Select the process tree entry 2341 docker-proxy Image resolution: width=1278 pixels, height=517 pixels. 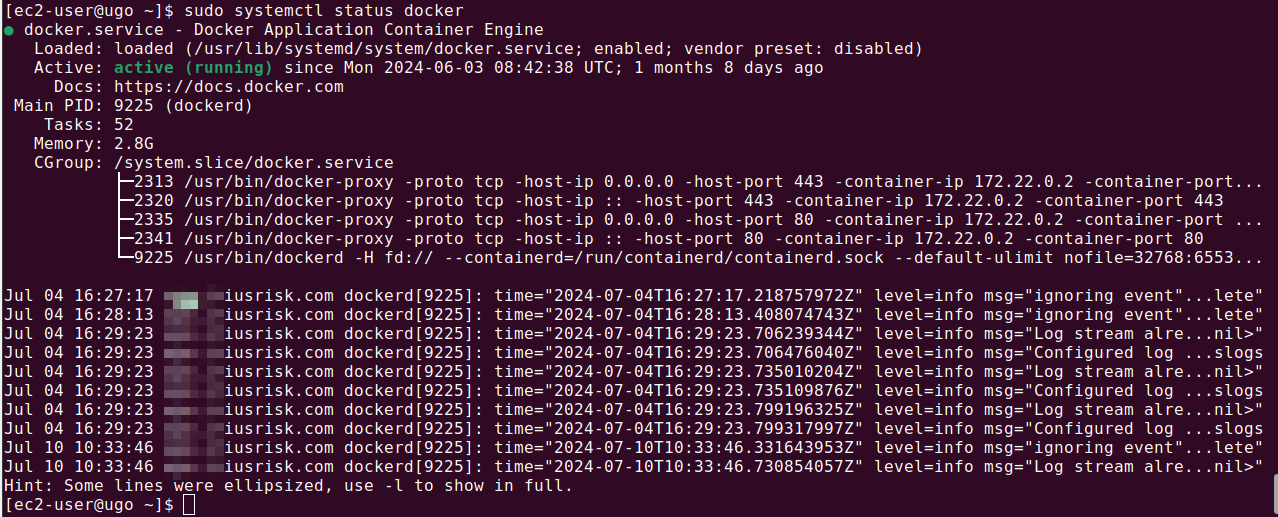pyautogui.click(x=659, y=239)
